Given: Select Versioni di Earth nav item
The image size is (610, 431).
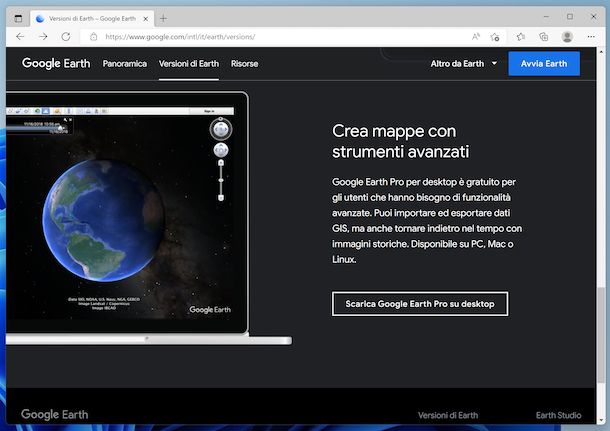Looking at the screenshot, I should tap(189, 63).
